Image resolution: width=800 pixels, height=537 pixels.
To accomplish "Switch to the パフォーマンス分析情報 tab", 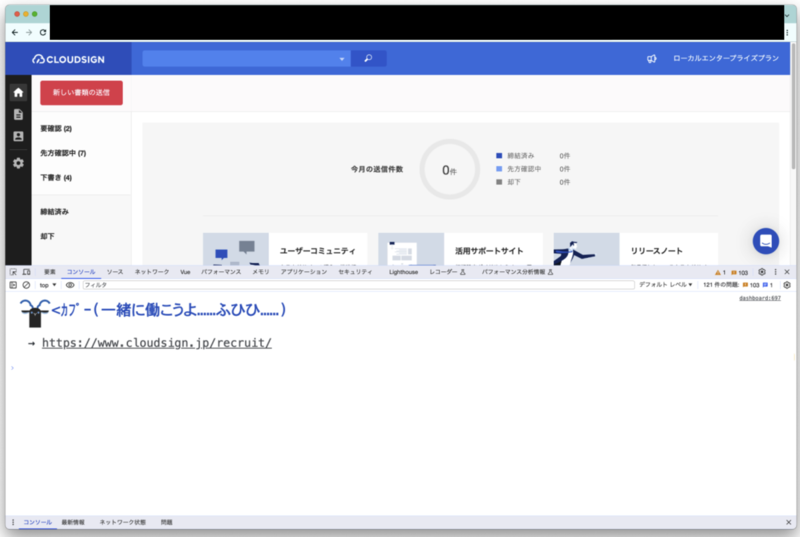I will click(x=517, y=272).
